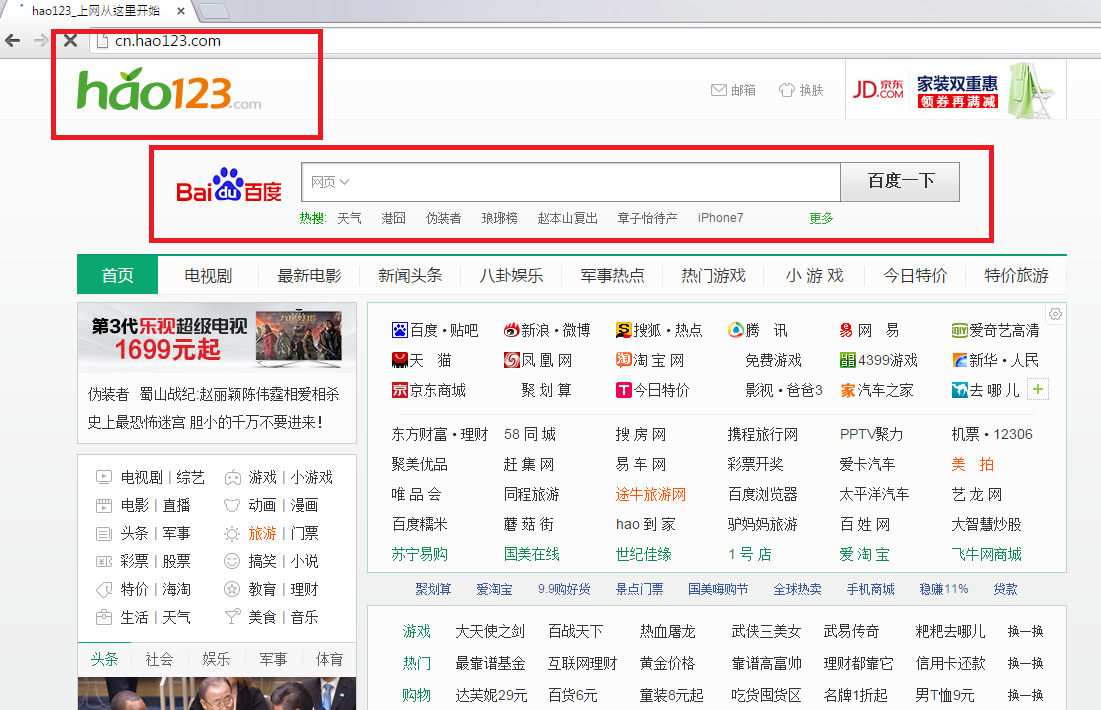Open the 途牛旅游网 link
The width and height of the screenshot is (1101, 710).
pos(651,494)
